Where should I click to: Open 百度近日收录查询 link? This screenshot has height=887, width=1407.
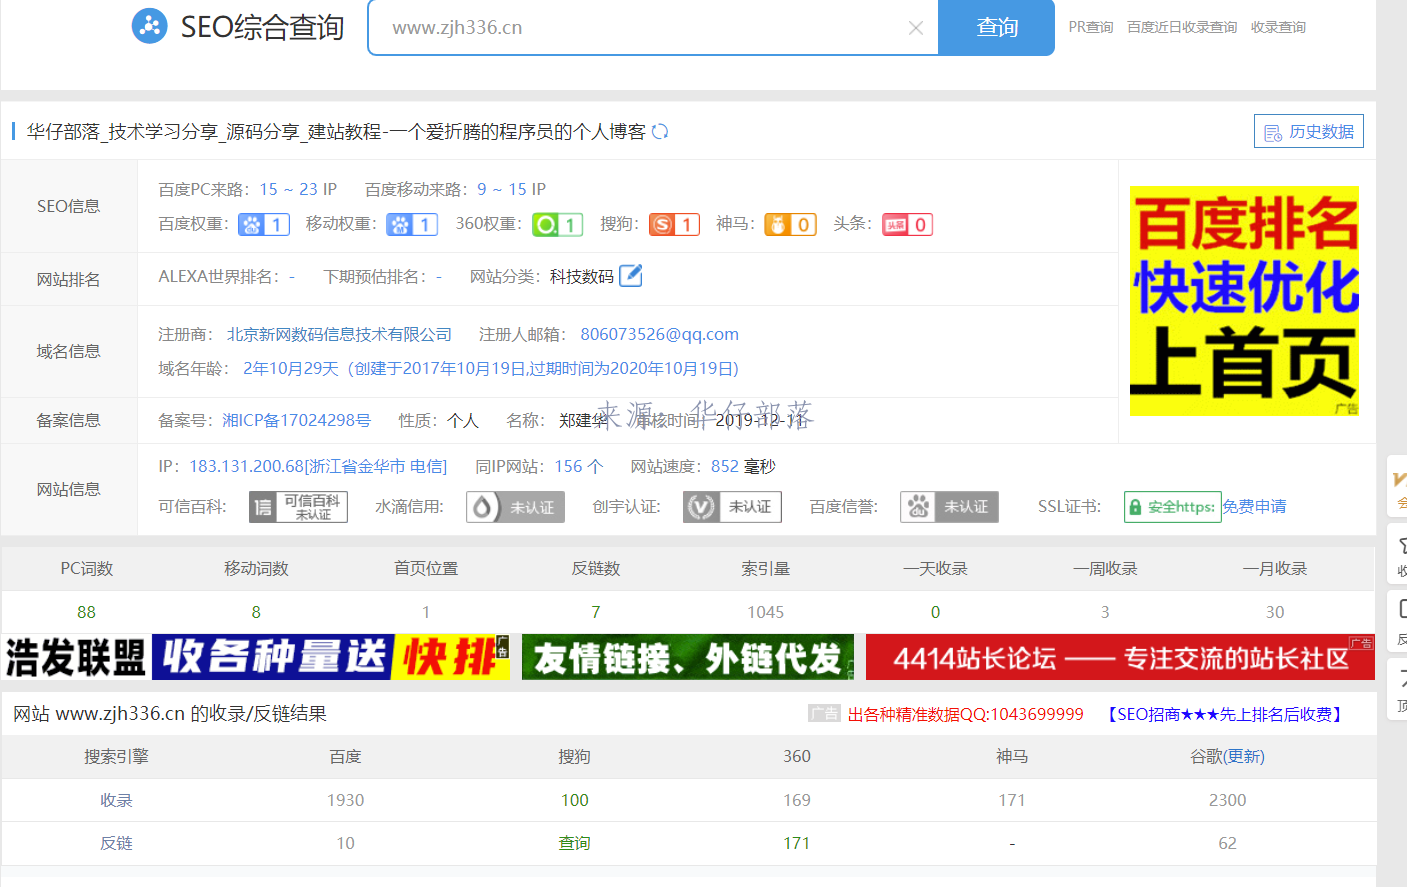click(1182, 27)
